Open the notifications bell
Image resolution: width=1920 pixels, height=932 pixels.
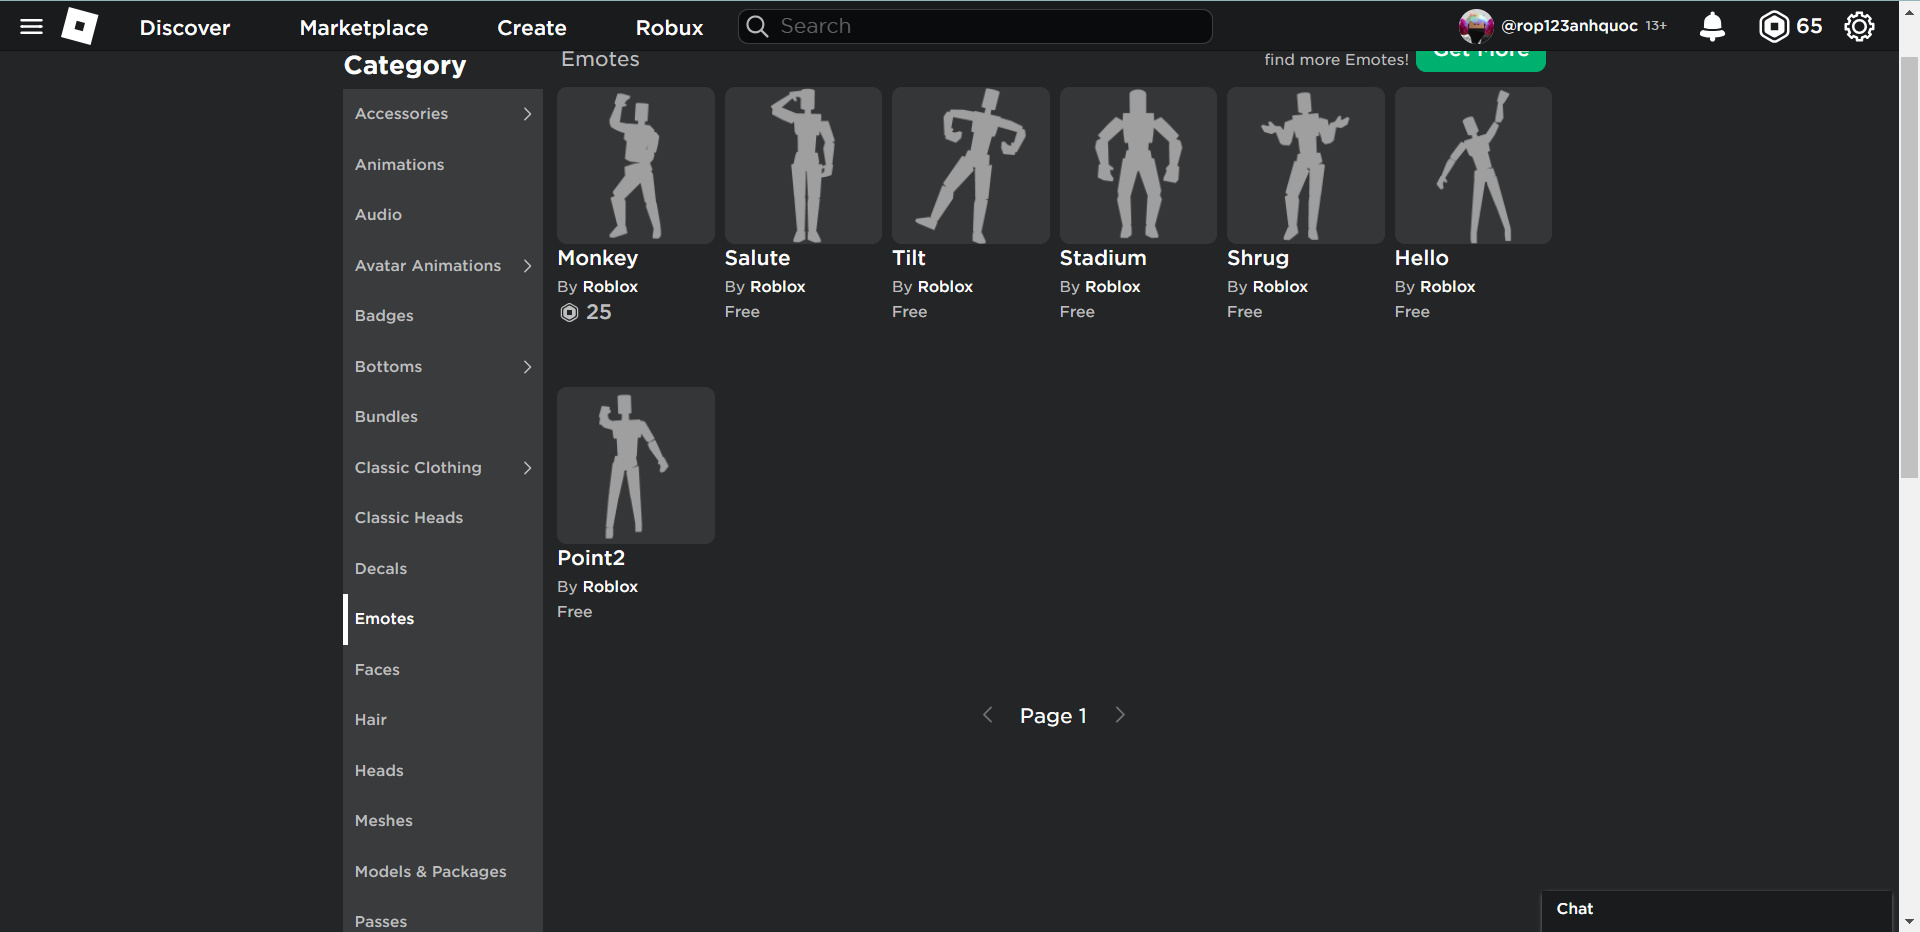(x=1712, y=27)
